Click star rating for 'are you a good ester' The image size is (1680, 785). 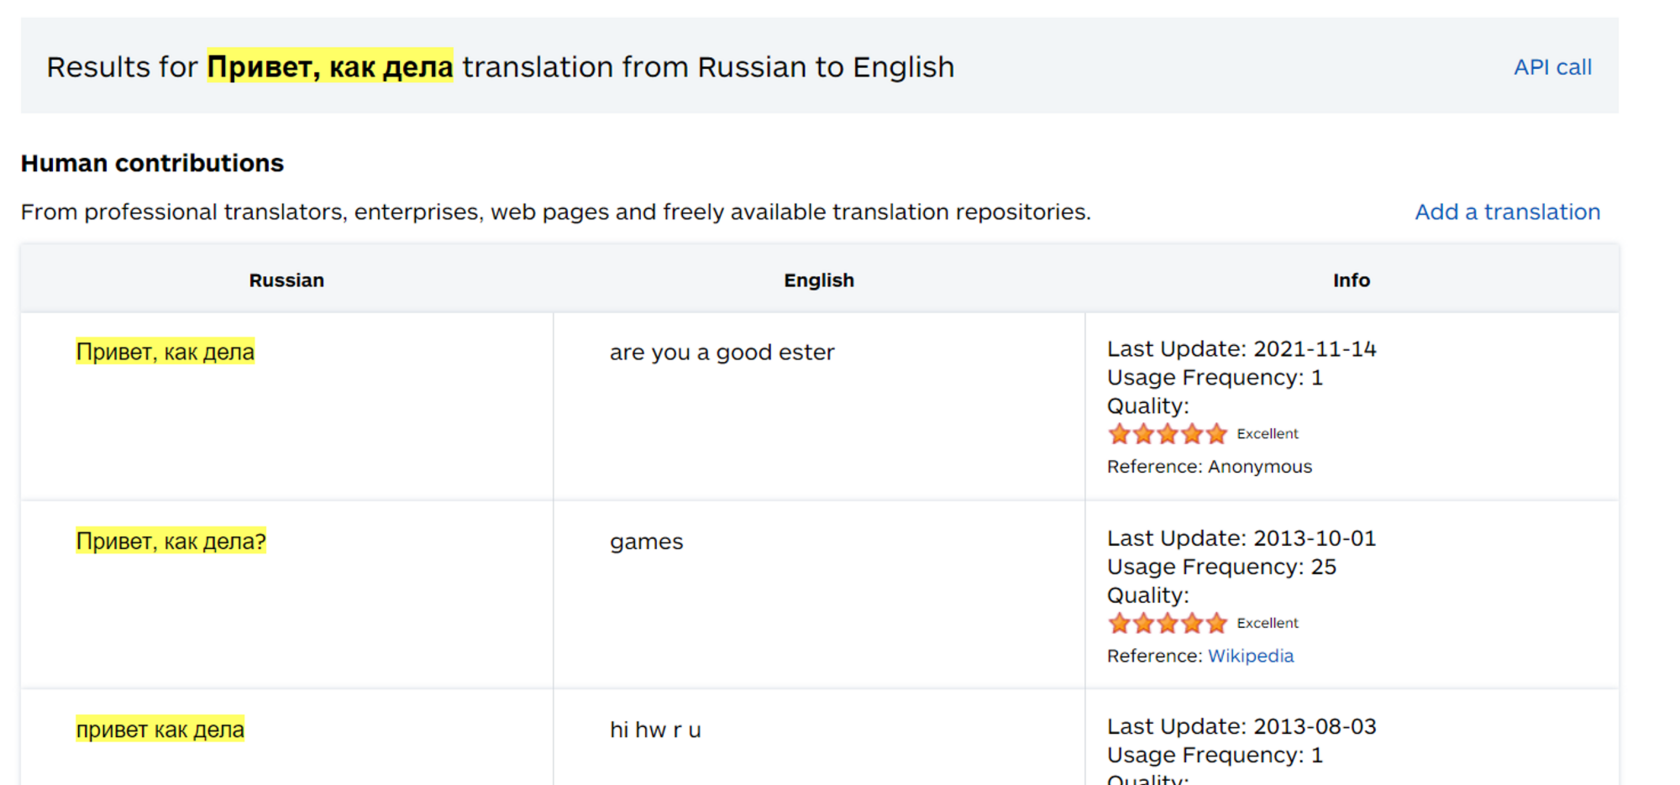(1167, 434)
